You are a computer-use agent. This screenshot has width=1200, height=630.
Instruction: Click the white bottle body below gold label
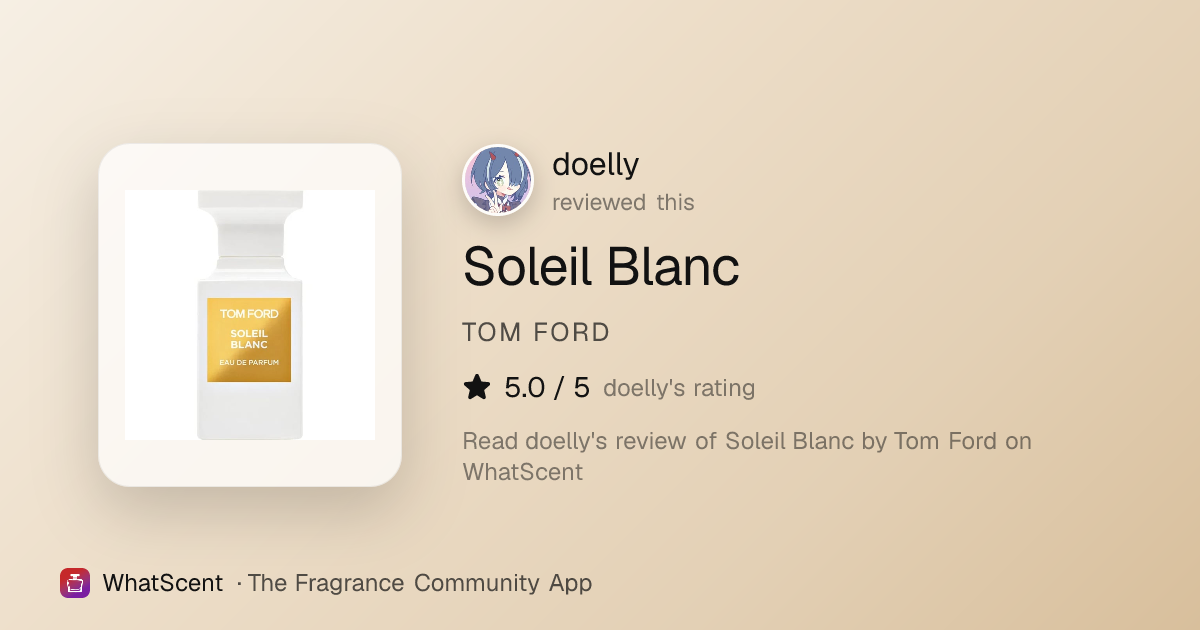[x=250, y=410]
